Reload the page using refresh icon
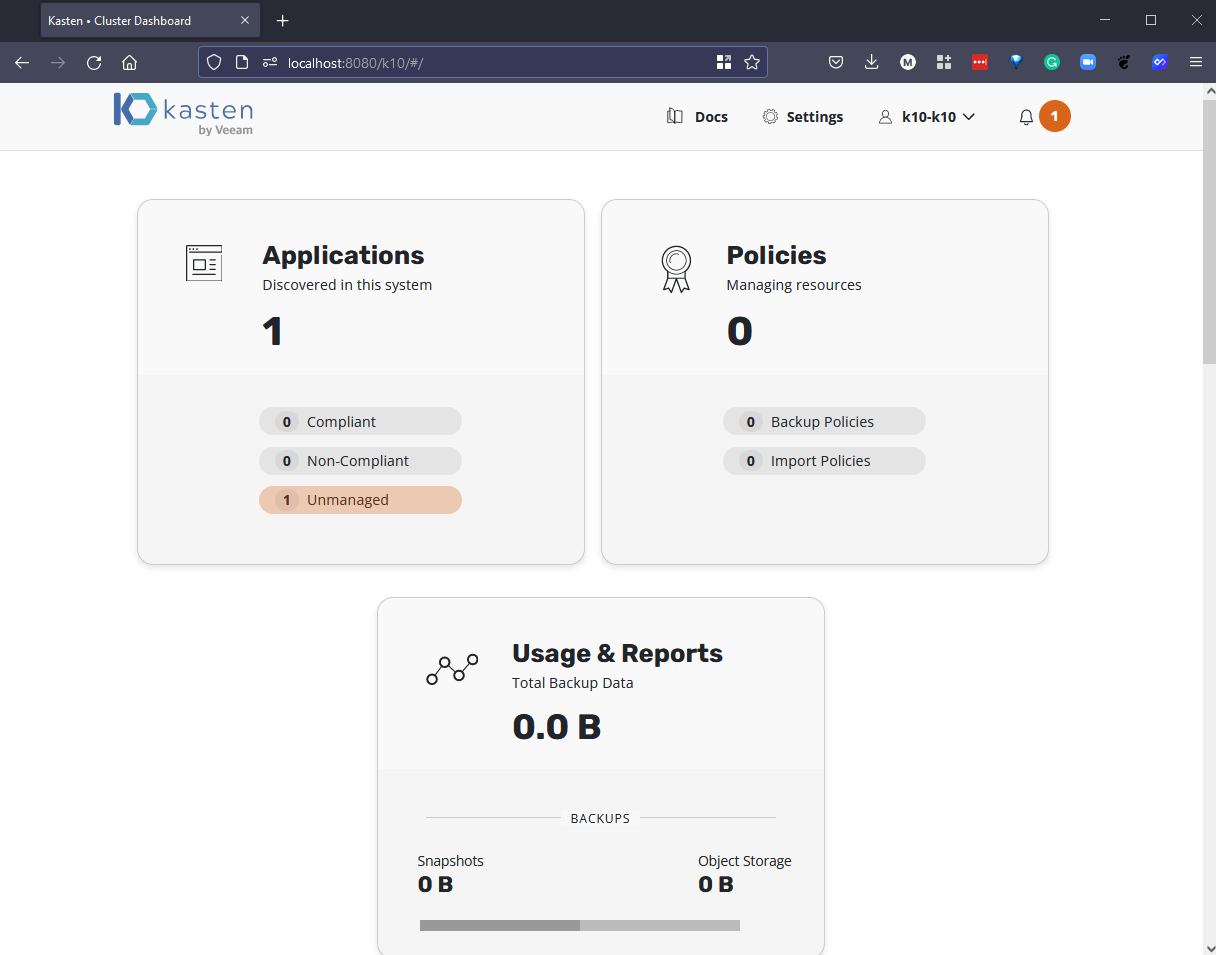This screenshot has height=955, width=1216. (94, 62)
